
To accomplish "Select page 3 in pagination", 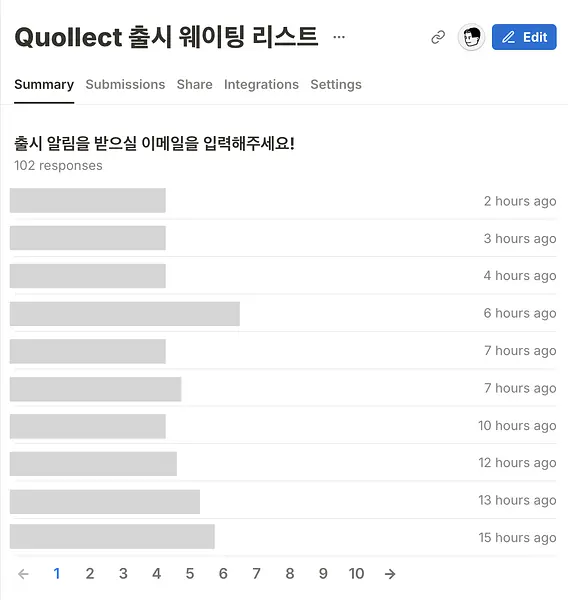I will click(x=123, y=574).
